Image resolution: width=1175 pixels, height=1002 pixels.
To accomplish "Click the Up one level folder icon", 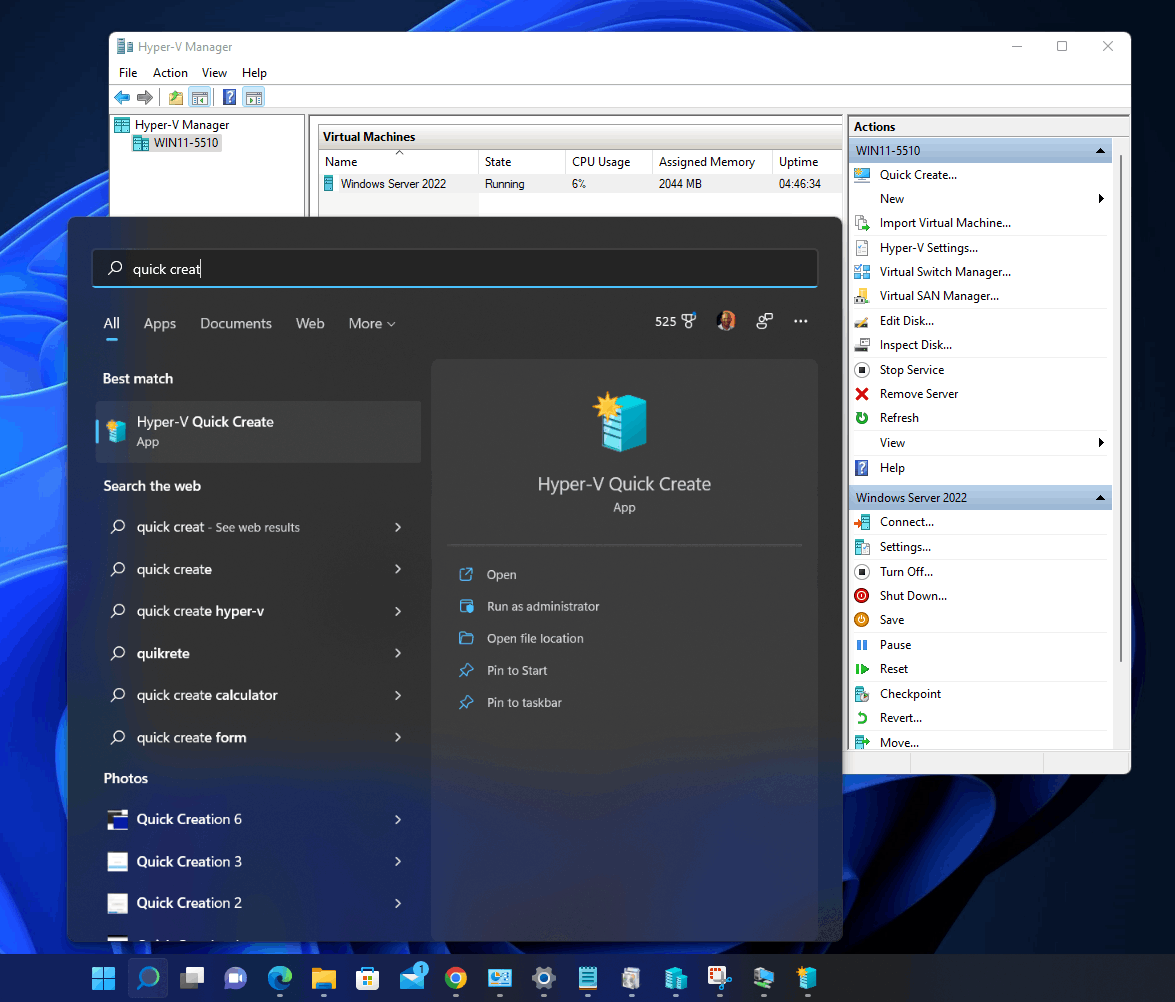I will 176,97.
